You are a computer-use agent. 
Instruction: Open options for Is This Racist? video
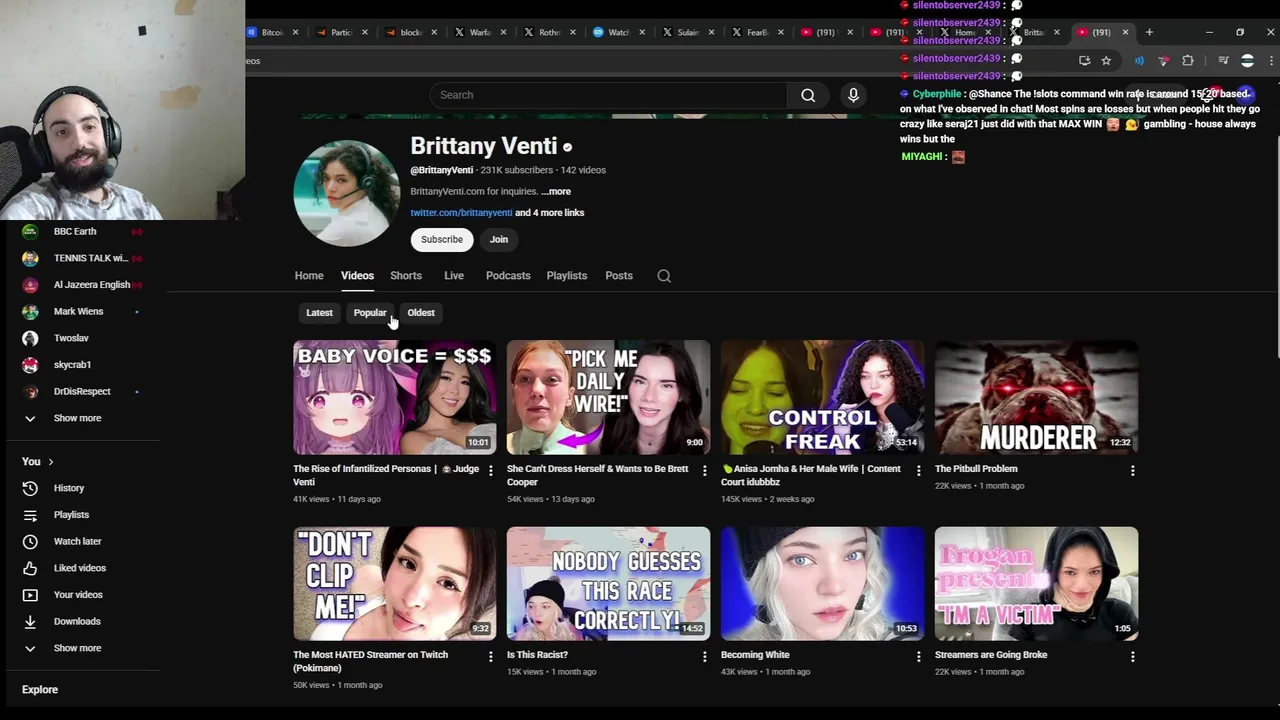click(x=704, y=656)
